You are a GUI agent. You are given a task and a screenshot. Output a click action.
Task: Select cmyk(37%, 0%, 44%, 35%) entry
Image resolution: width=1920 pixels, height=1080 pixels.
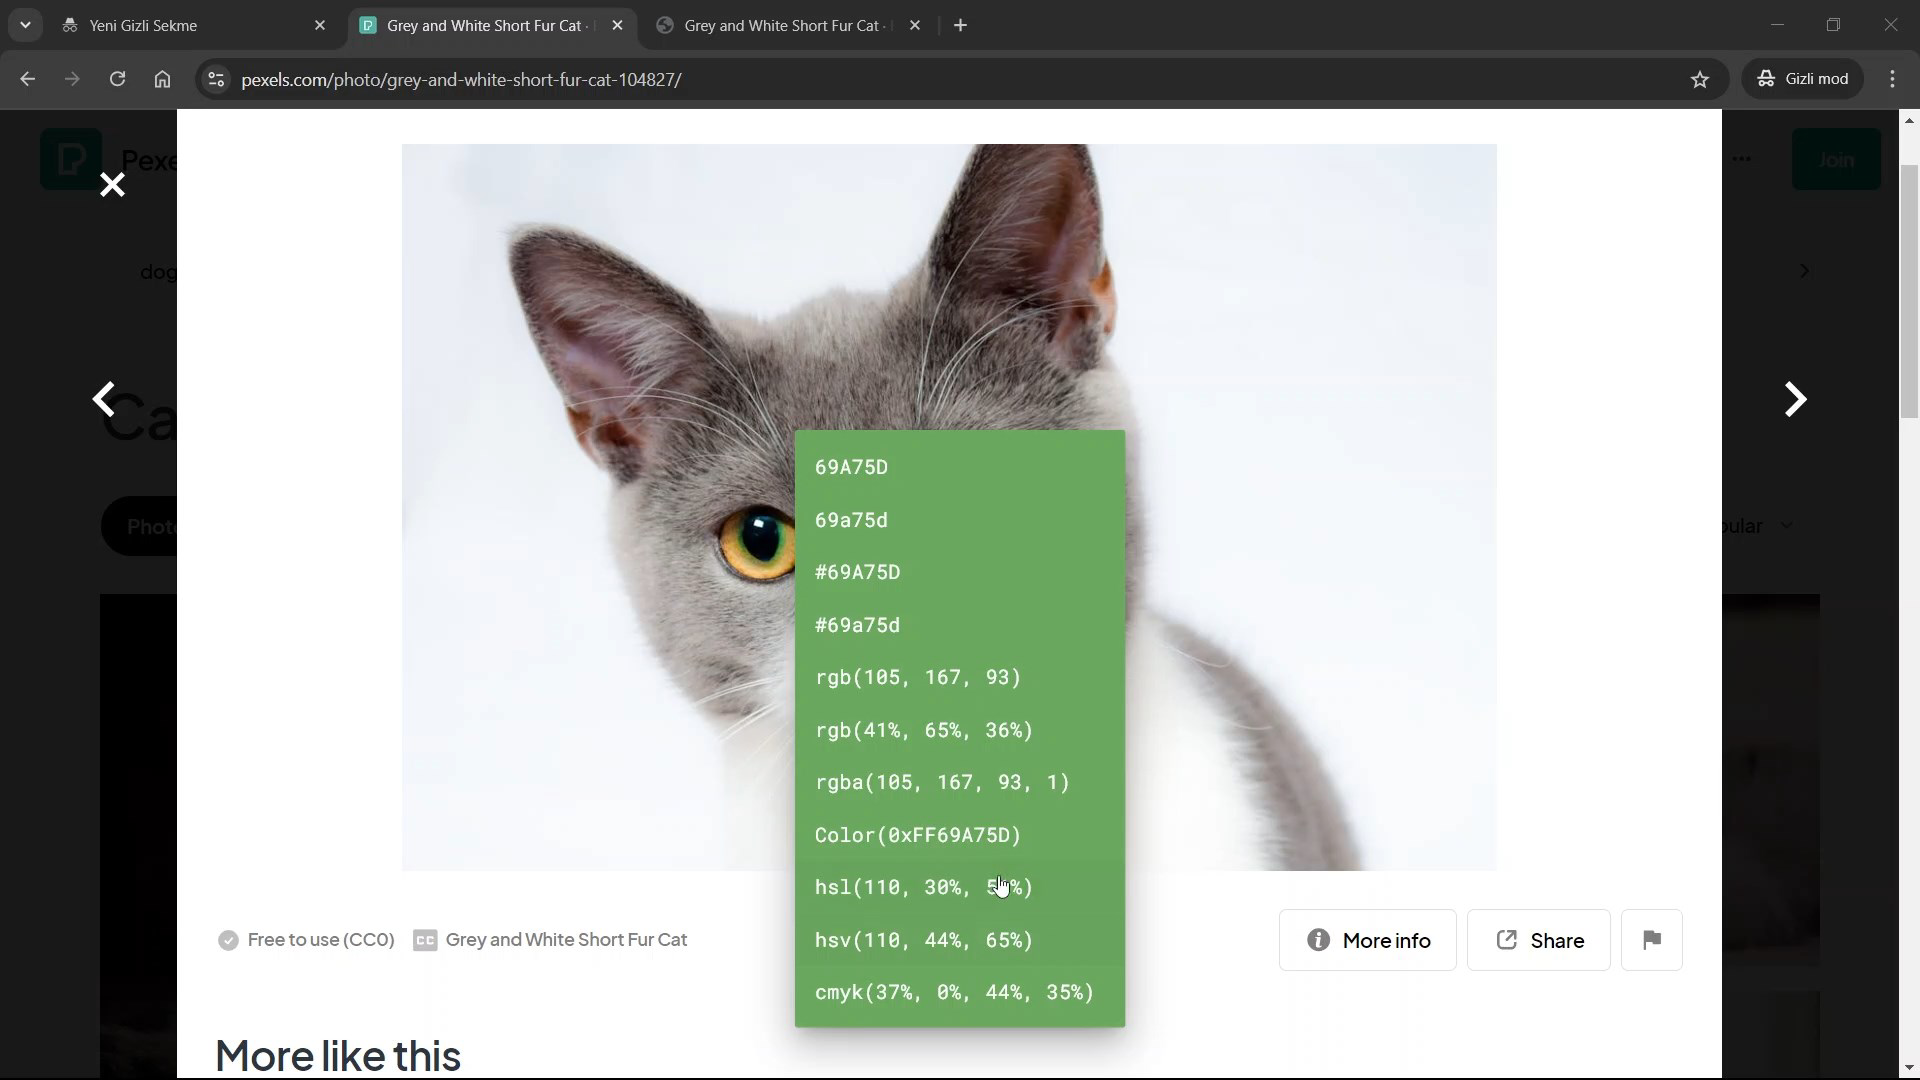pos(959,992)
